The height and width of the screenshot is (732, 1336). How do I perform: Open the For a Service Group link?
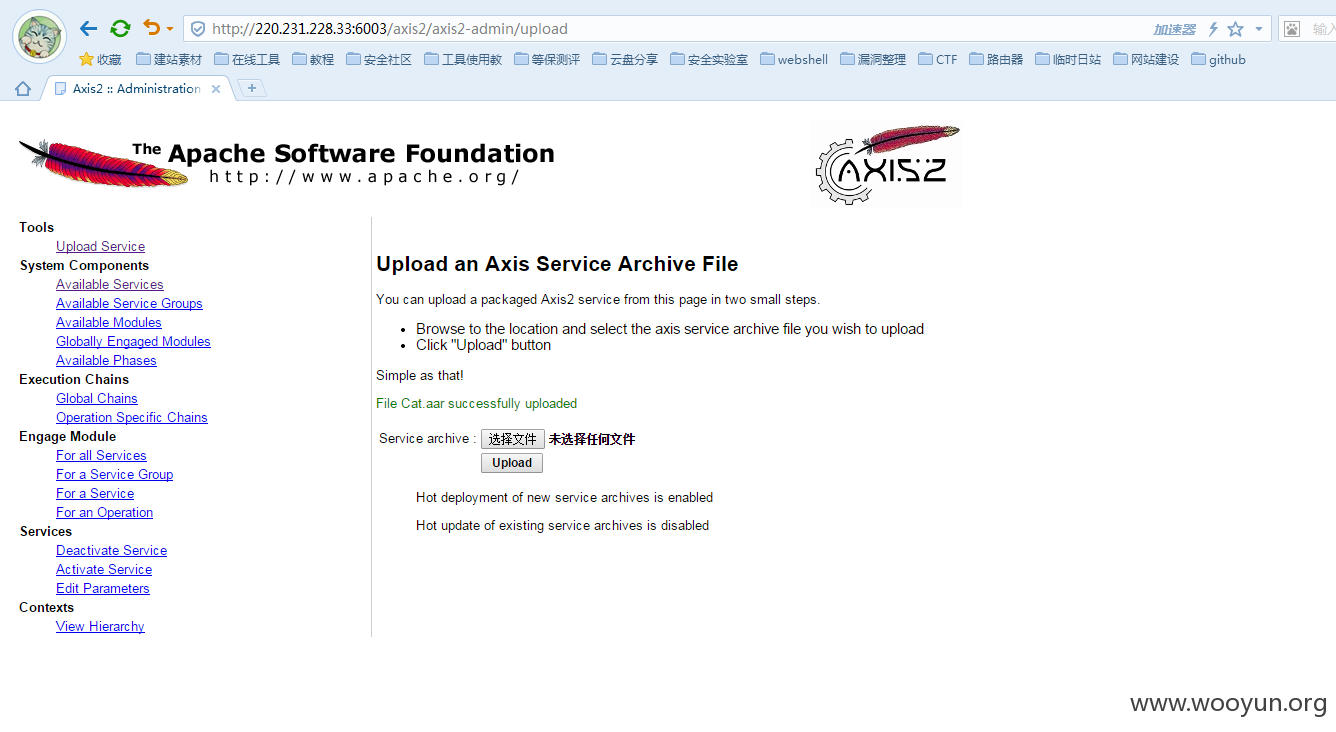114,474
